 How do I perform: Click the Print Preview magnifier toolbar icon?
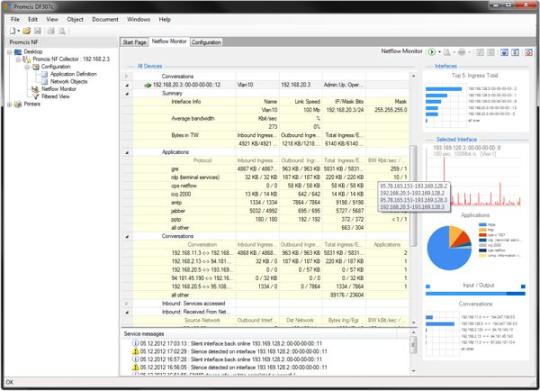tap(62, 31)
